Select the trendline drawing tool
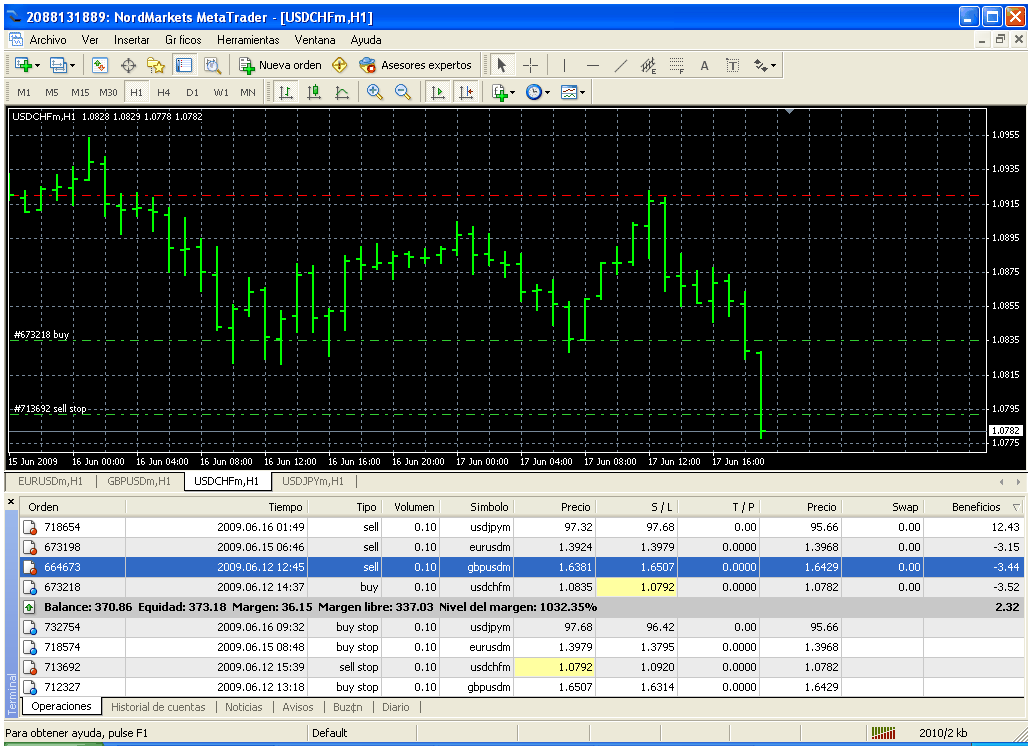The image size is (1032, 746). coord(620,65)
